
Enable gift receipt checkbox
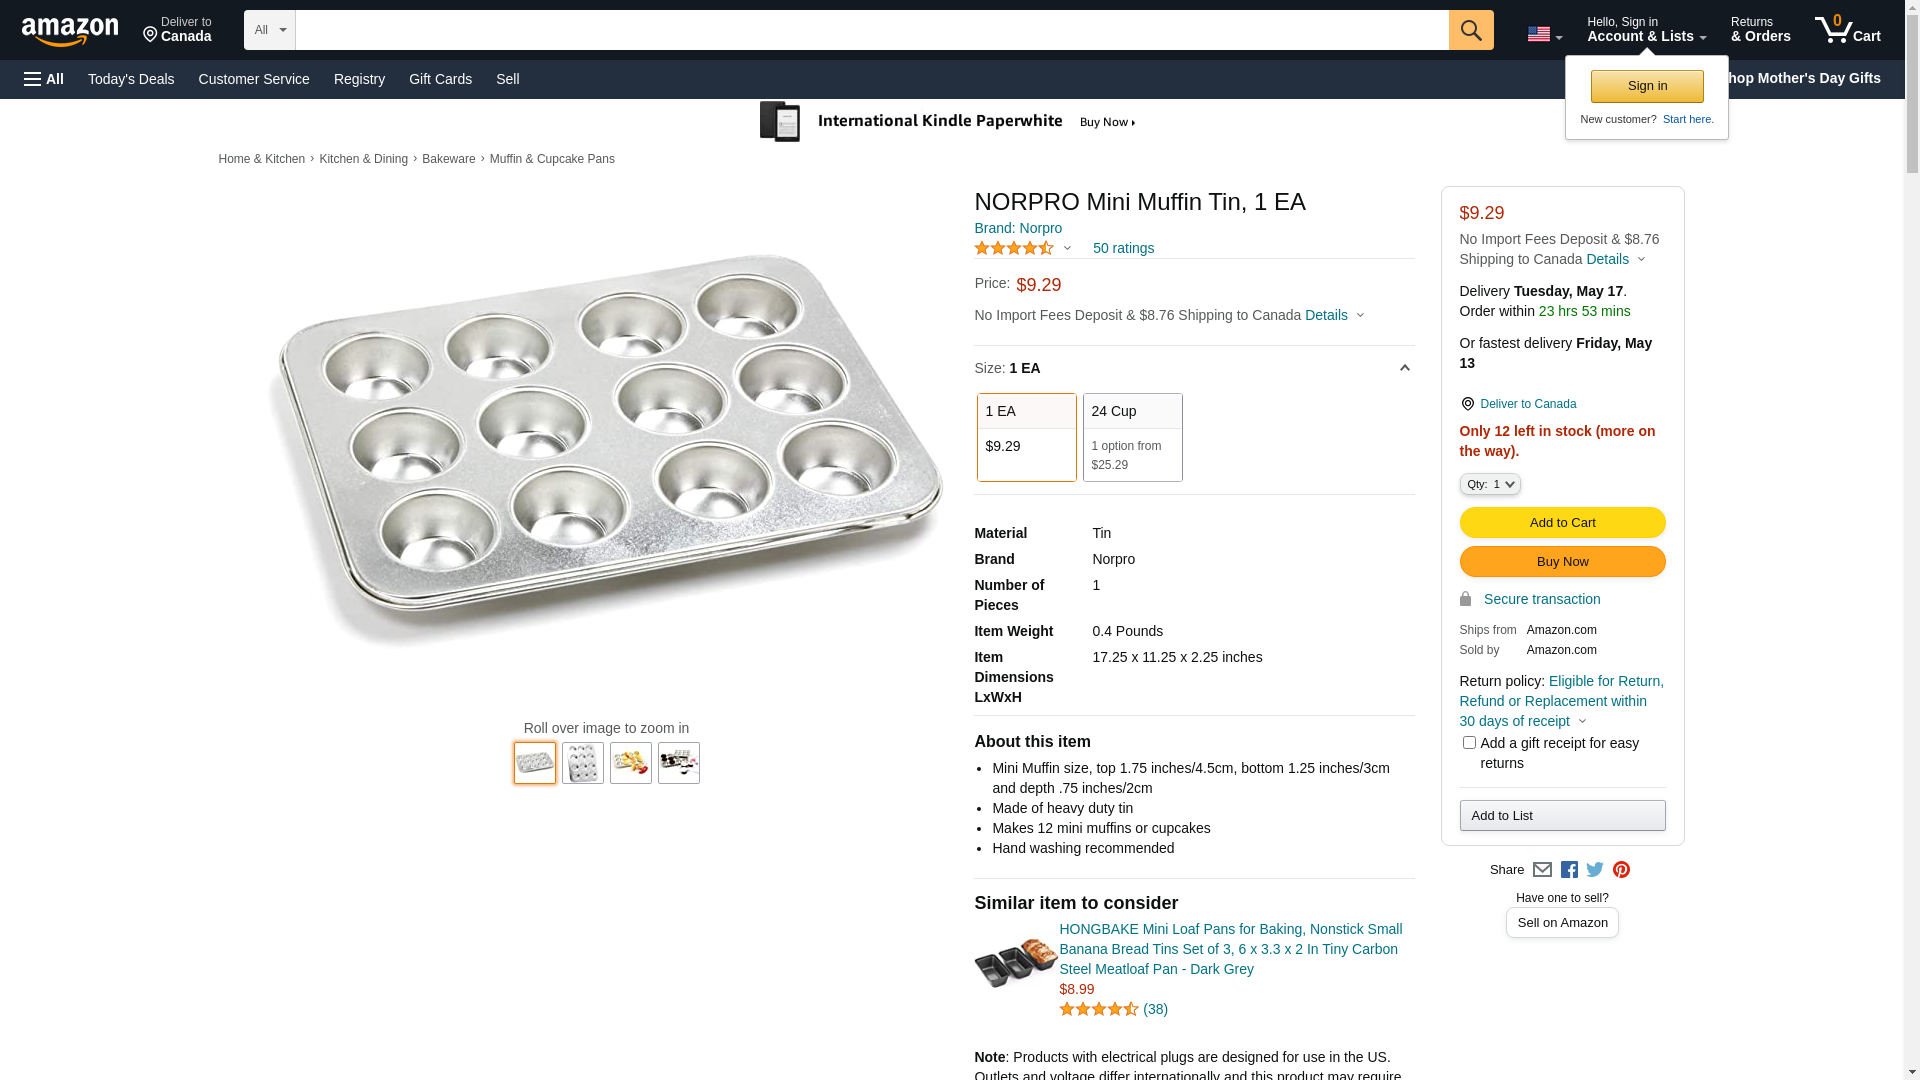pyautogui.click(x=1469, y=743)
